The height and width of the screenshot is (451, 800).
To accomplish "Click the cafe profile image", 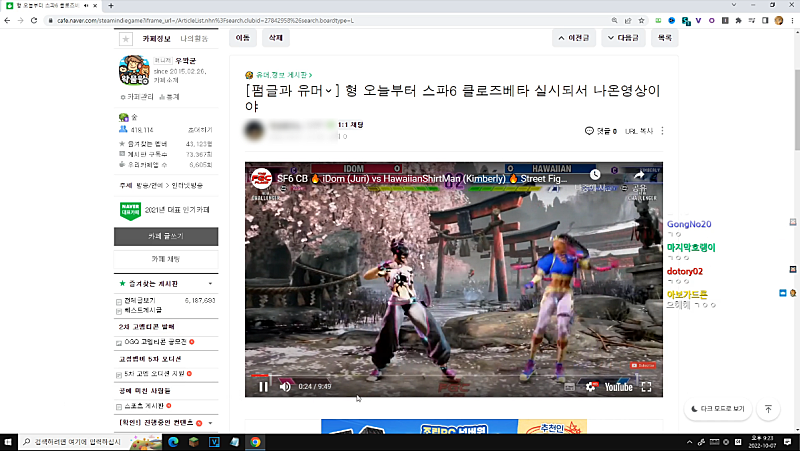I will click(134, 70).
